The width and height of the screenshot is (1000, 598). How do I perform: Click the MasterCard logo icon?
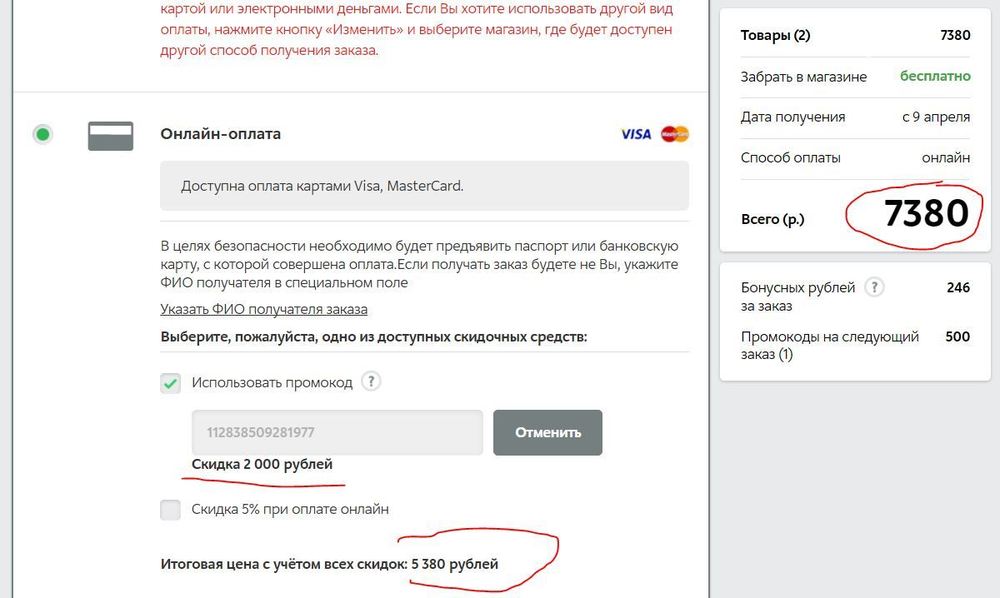click(x=675, y=134)
